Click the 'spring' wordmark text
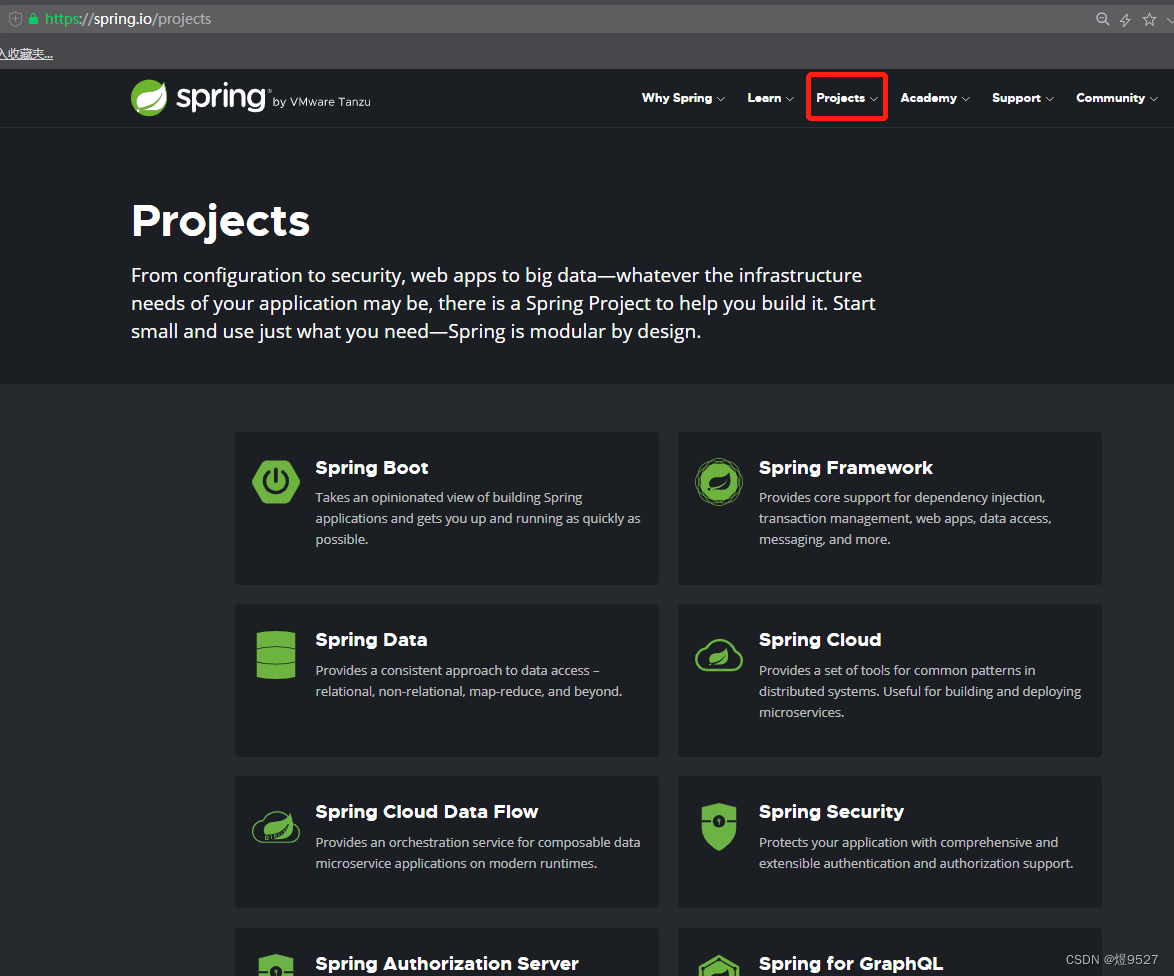1174x976 pixels. [221, 98]
